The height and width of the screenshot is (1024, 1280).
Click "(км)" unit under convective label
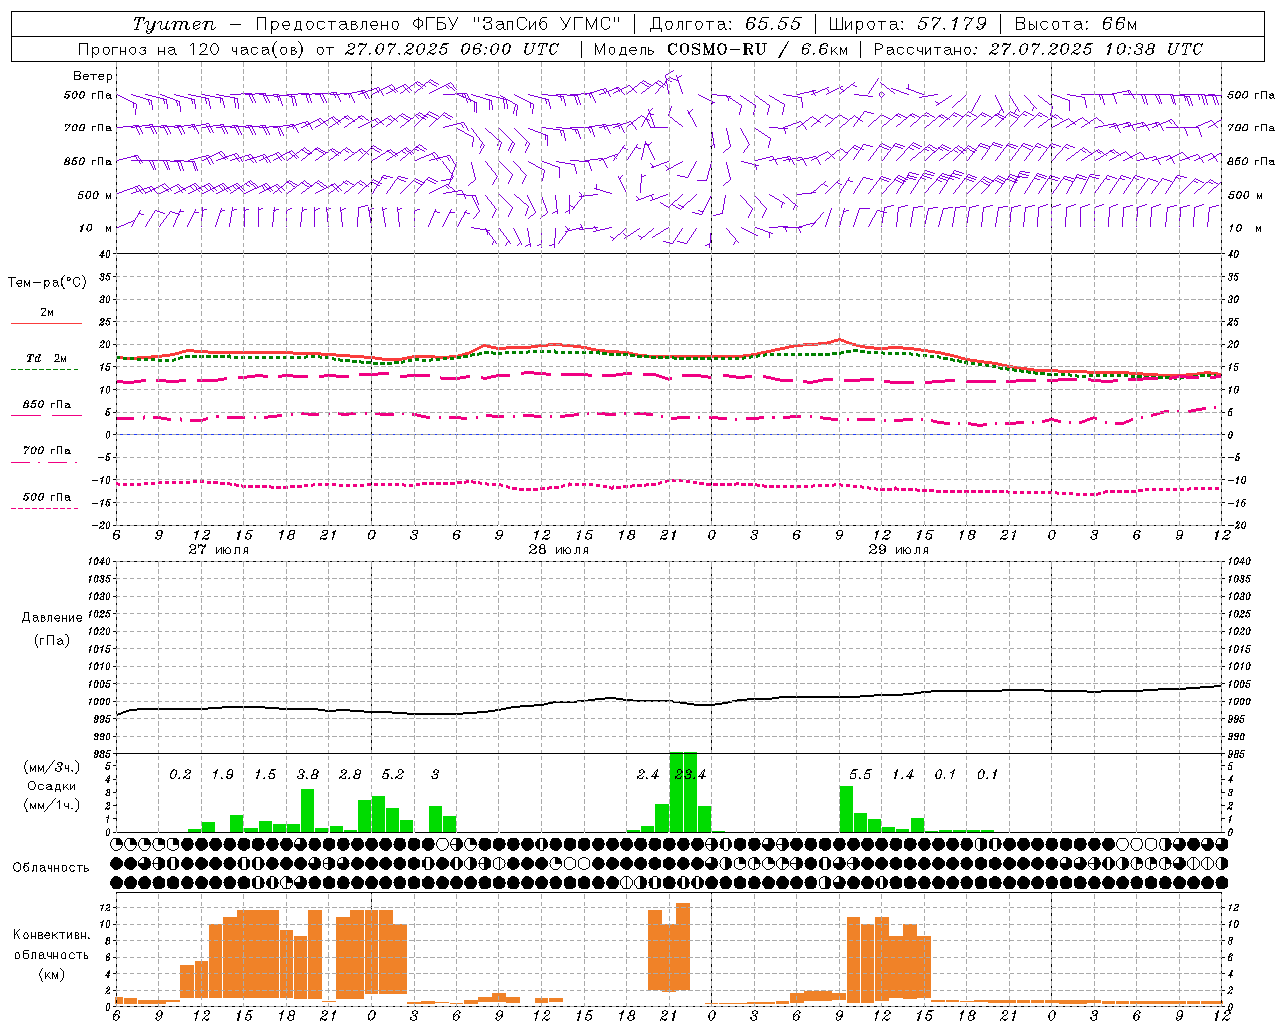coord(51,974)
